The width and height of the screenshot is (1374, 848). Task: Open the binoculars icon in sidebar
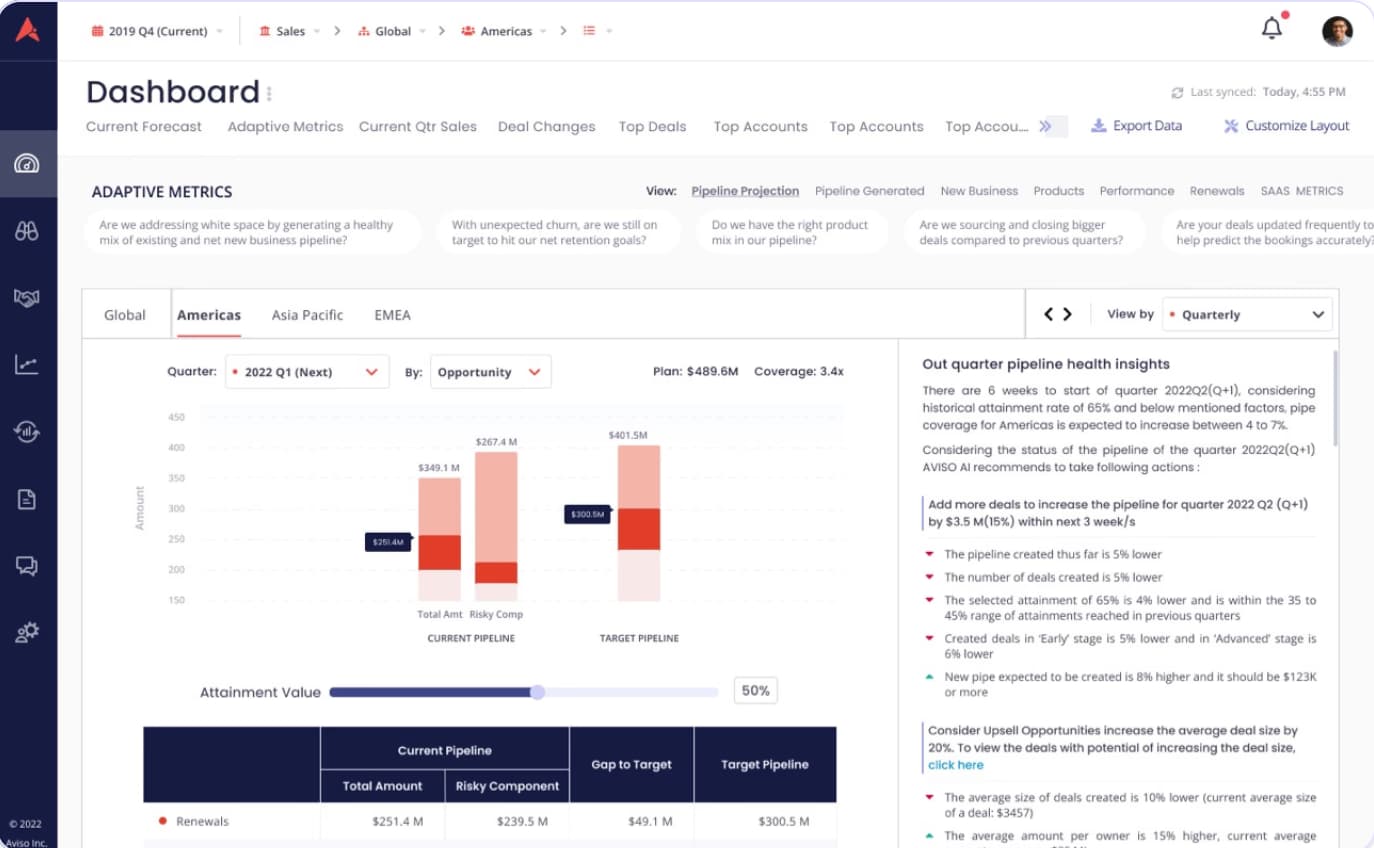click(27, 231)
